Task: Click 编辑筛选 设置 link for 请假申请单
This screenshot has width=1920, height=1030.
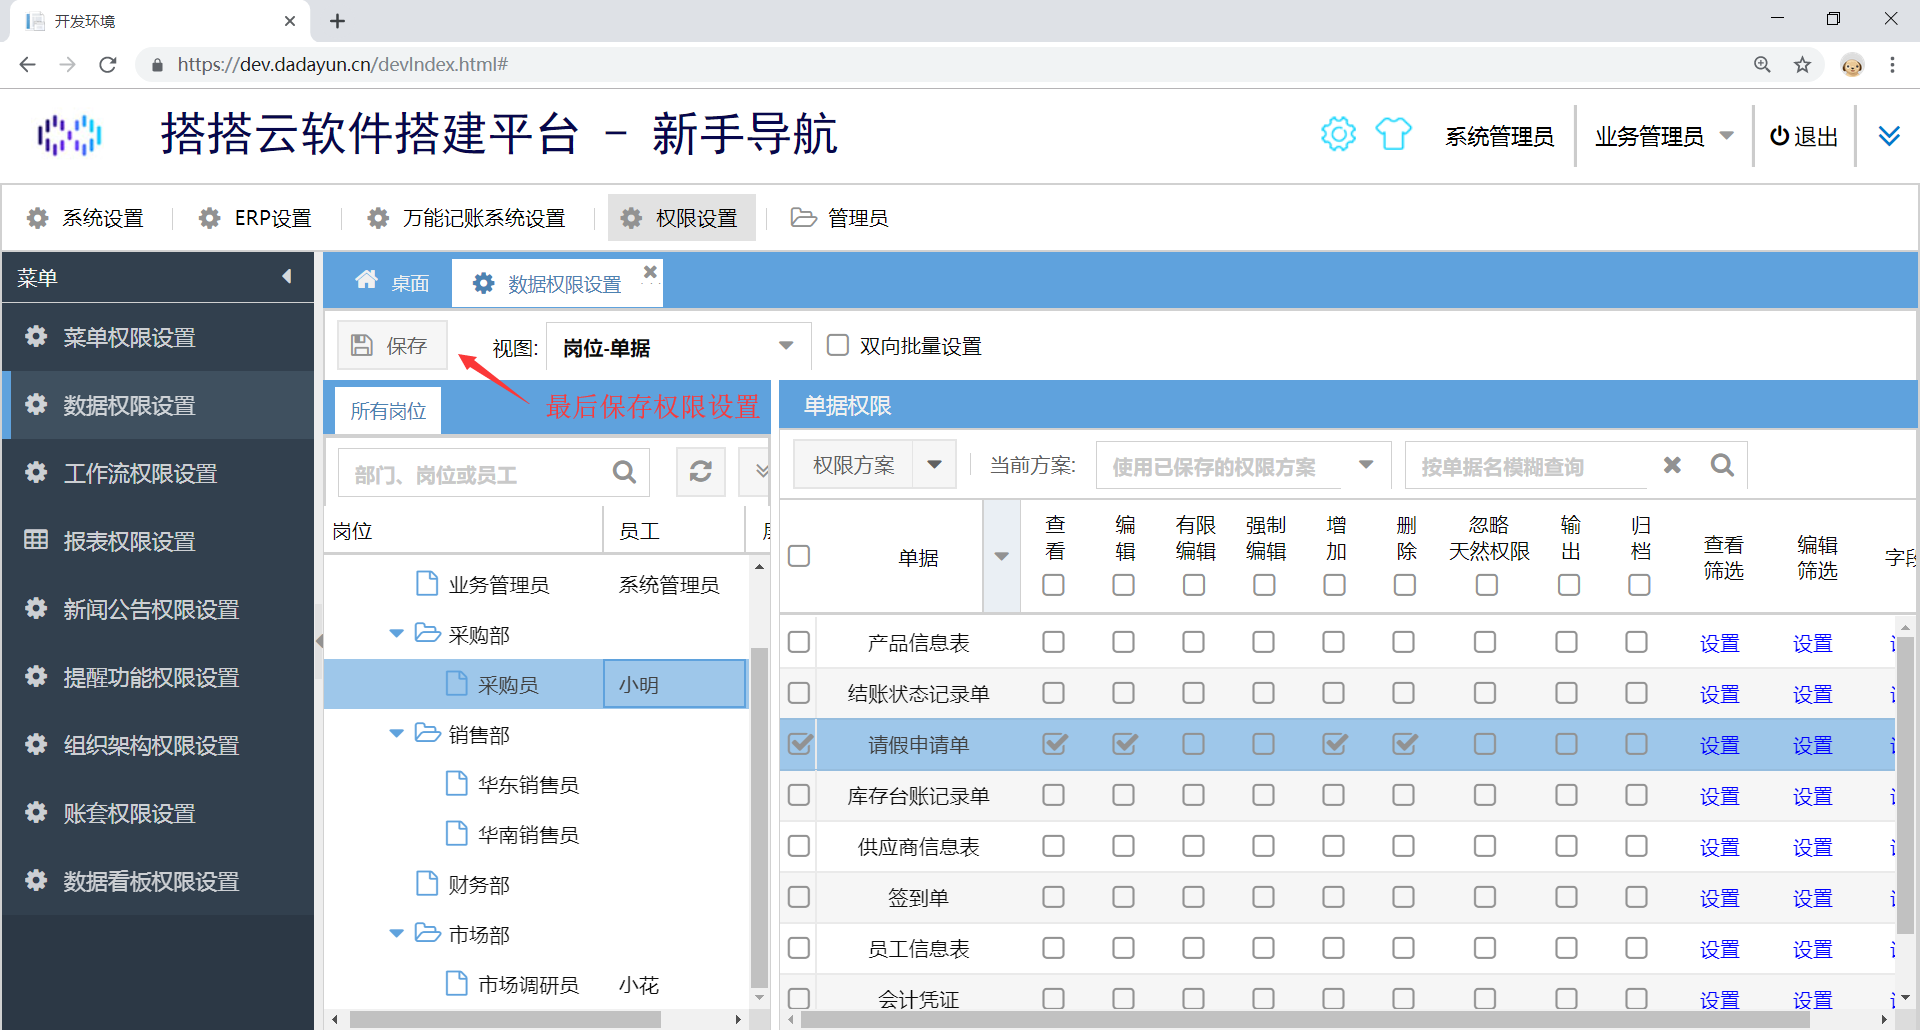Action: tap(1812, 745)
